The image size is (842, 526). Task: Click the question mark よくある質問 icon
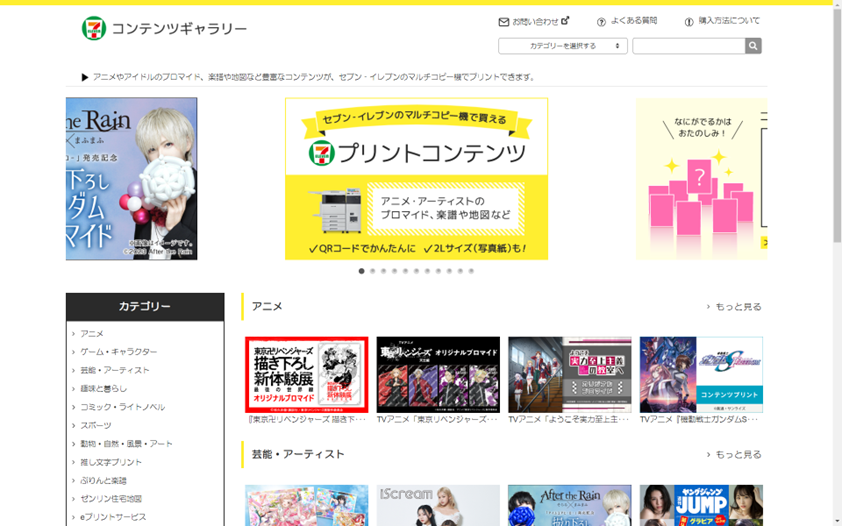pyautogui.click(x=601, y=22)
